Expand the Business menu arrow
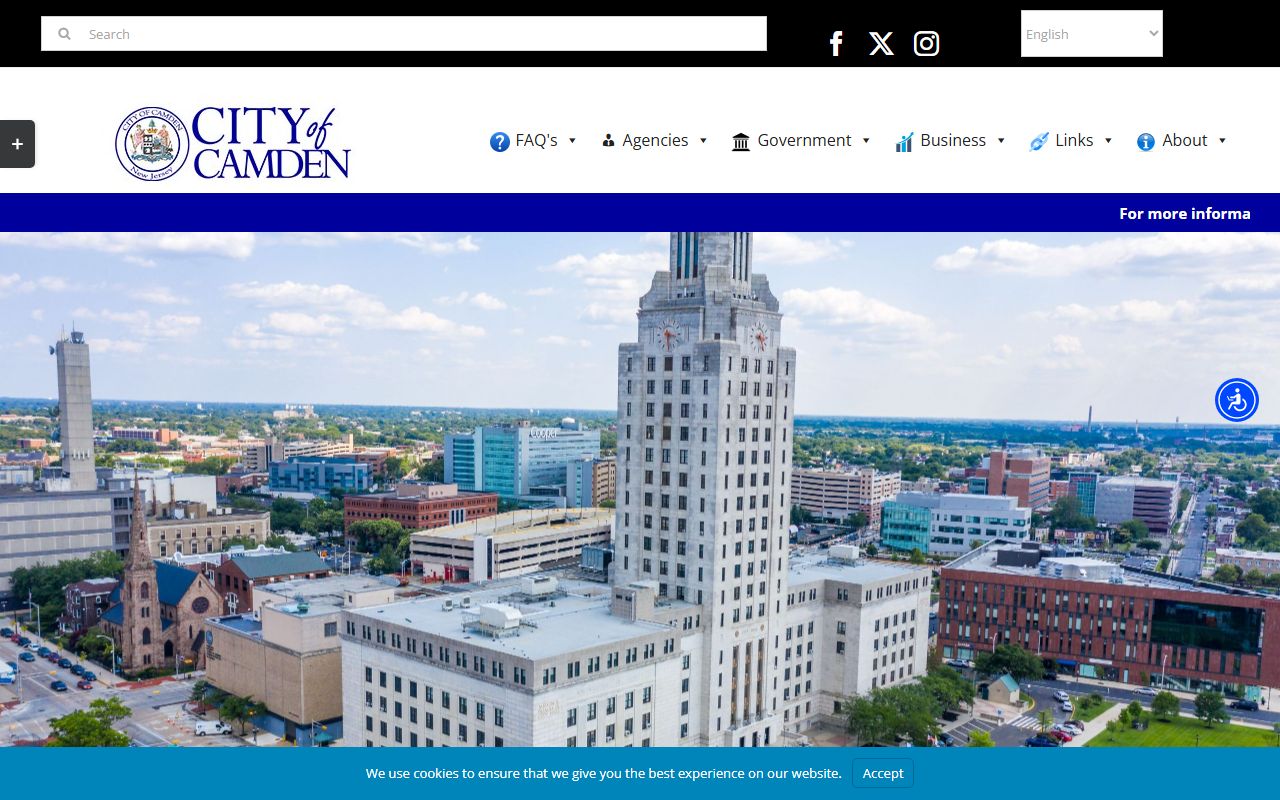This screenshot has height=800, width=1280. click(x=1001, y=141)
